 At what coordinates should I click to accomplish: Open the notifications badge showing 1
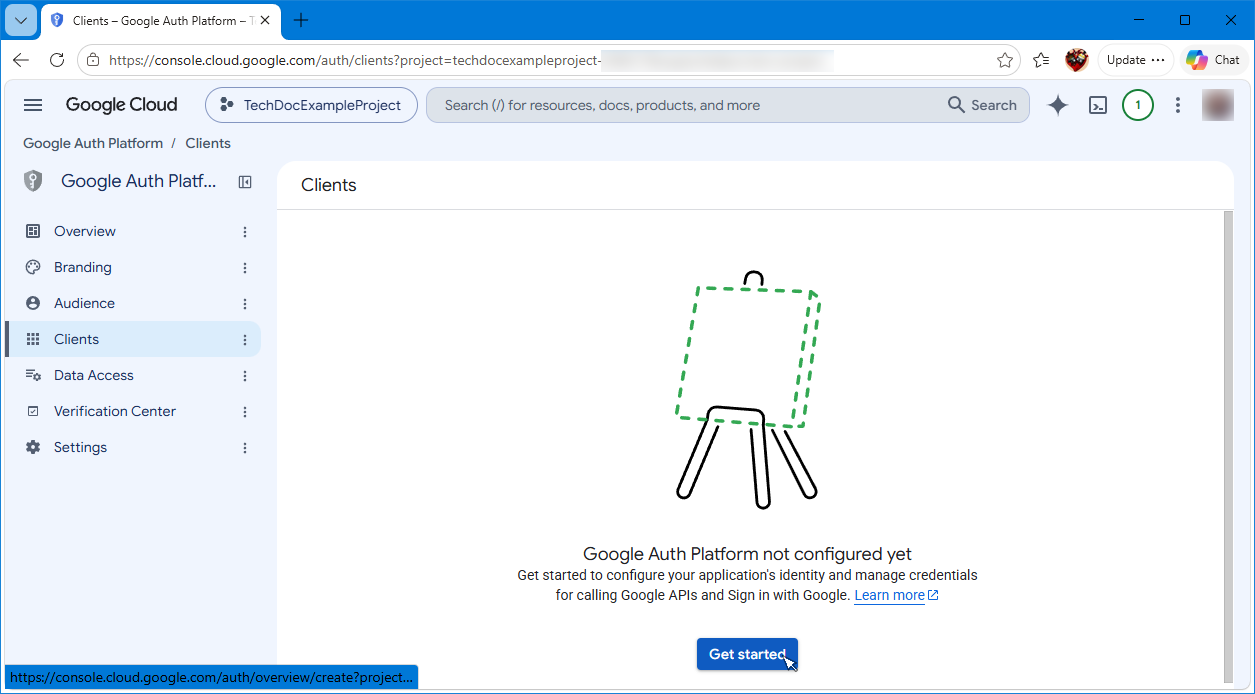tap(1138, 105)
